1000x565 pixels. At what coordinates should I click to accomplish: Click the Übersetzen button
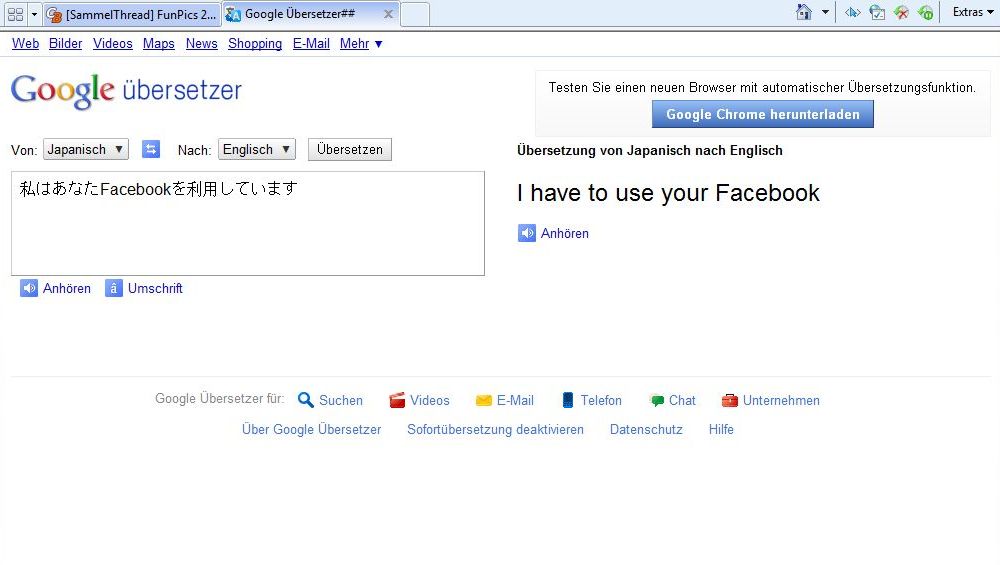pos(349,149)
